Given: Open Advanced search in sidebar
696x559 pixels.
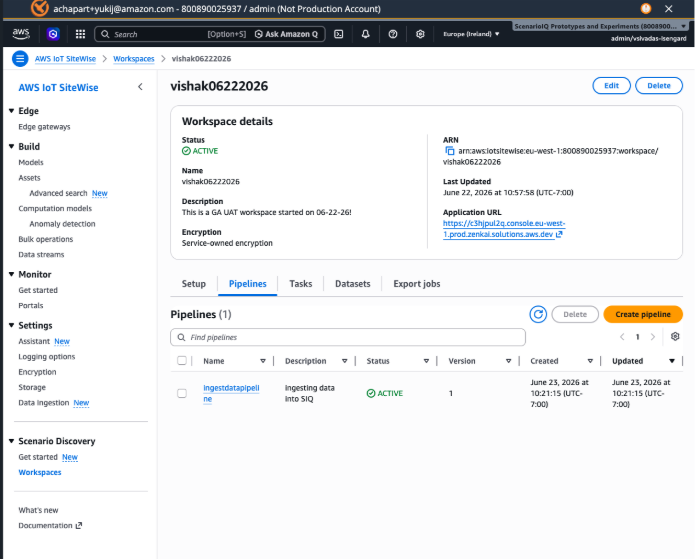Looking at the screenshot, I should pyautogui.click(x=58, y=193).
